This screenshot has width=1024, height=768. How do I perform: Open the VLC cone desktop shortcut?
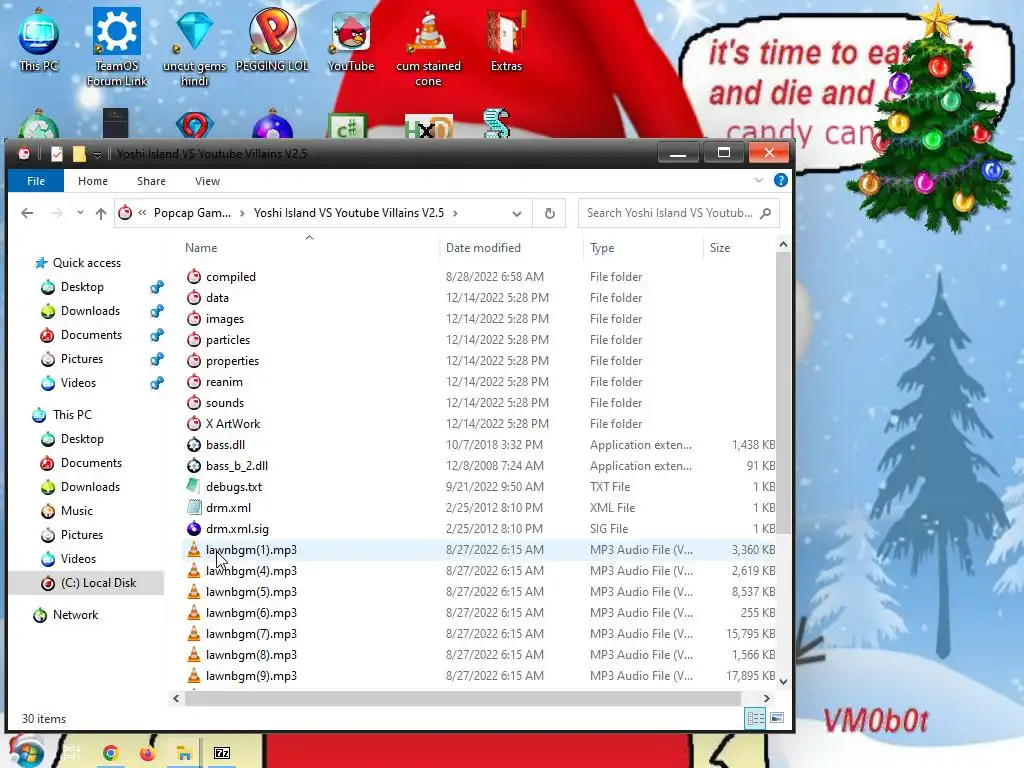[428, 47]
